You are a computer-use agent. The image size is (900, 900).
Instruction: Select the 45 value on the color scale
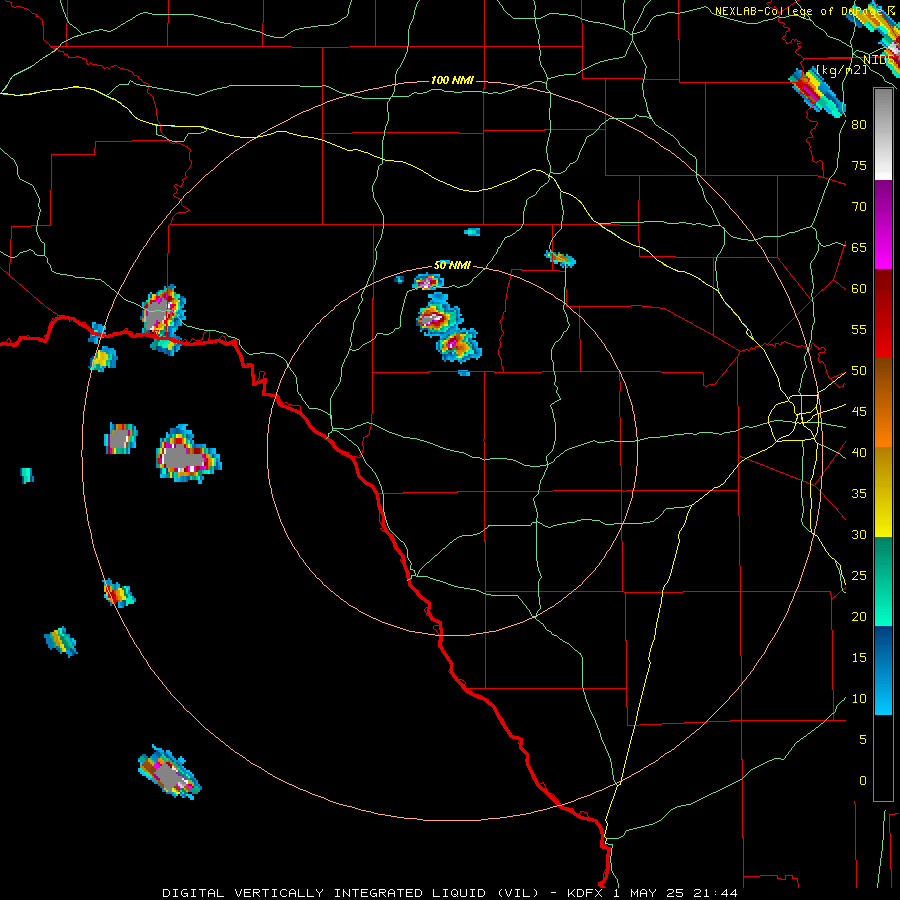(859, 412)
